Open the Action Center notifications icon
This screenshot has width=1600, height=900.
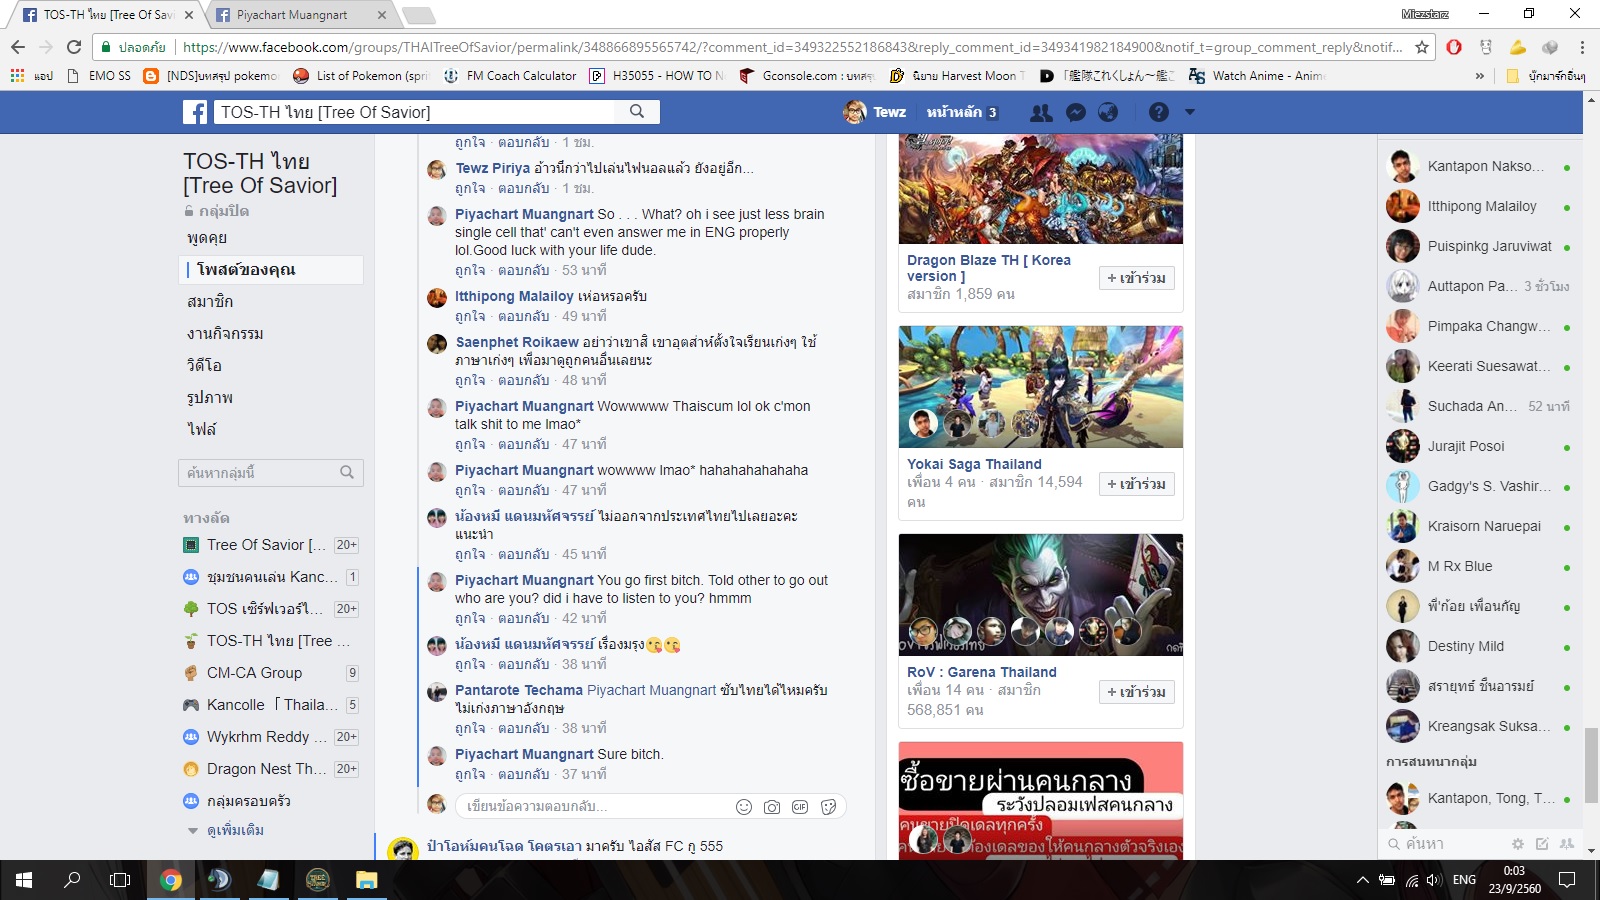[1567, 880]
